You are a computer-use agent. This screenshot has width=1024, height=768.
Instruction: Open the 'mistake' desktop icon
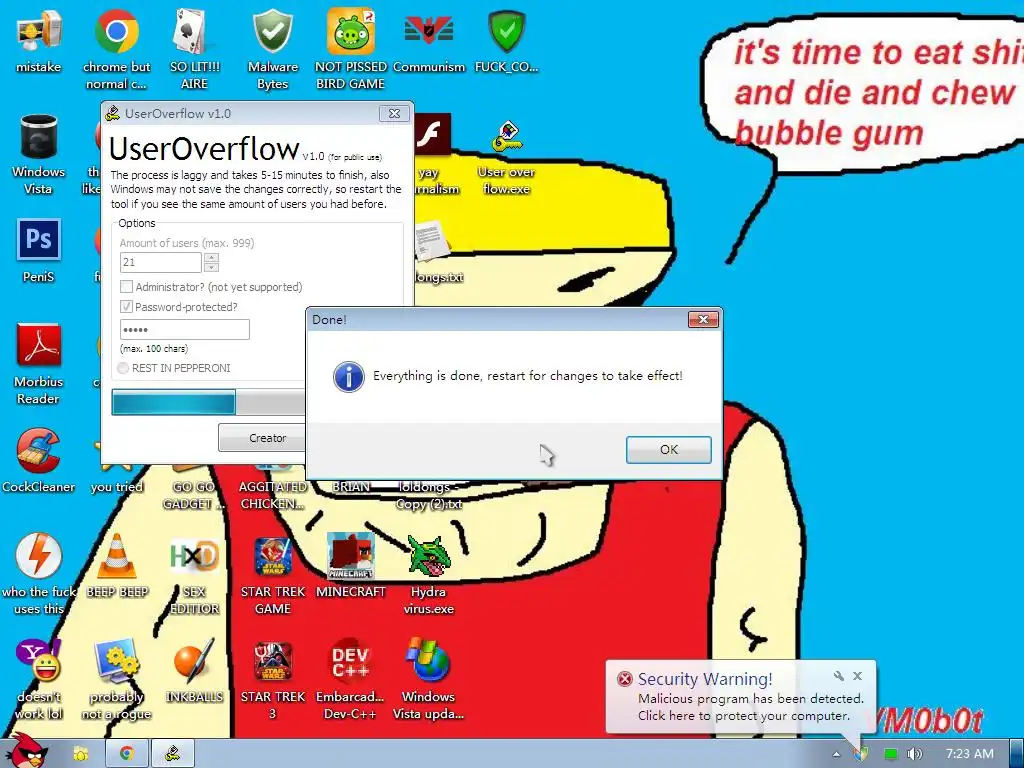click(x=39, y=32)
